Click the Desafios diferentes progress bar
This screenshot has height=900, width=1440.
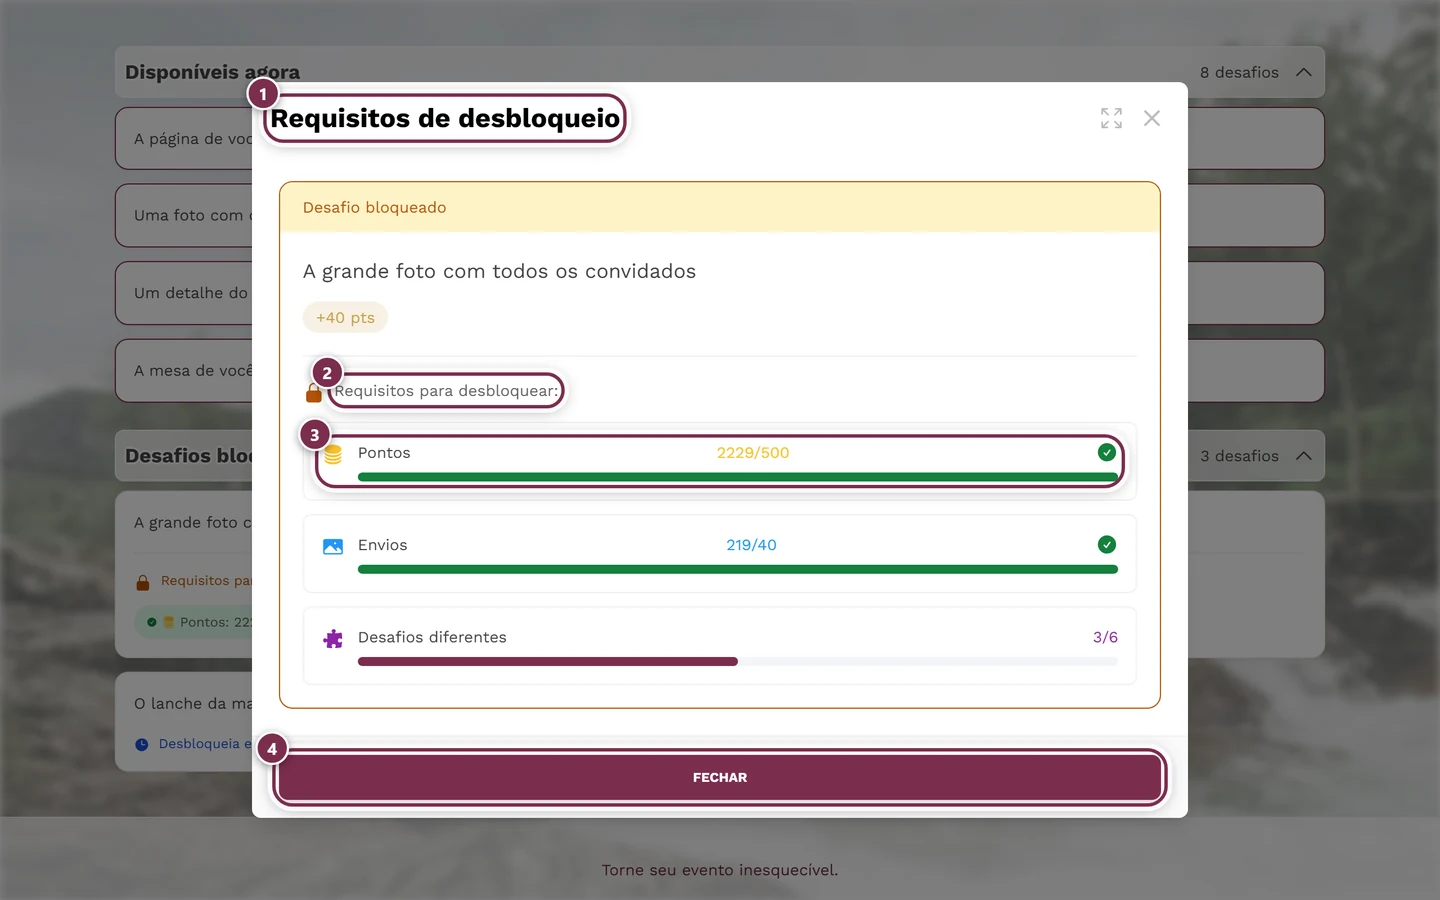738,661
